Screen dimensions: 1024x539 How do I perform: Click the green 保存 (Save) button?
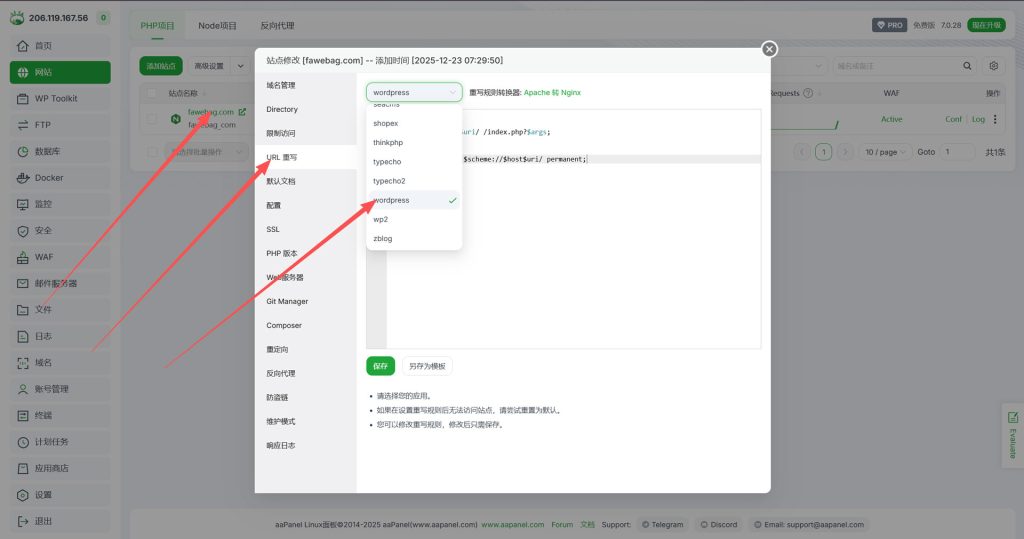[x=380, y=366]
